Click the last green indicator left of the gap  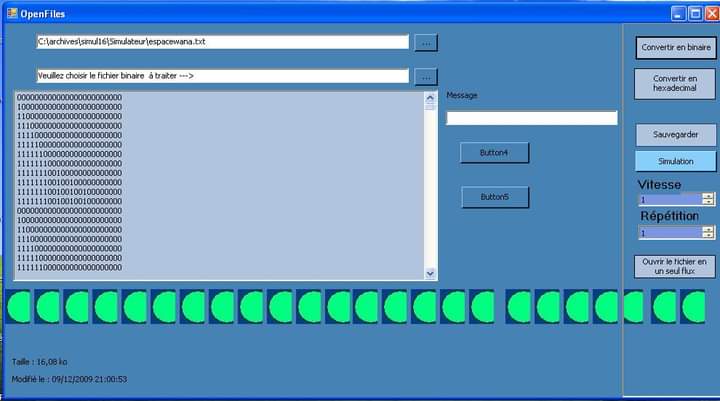point(483,306)
